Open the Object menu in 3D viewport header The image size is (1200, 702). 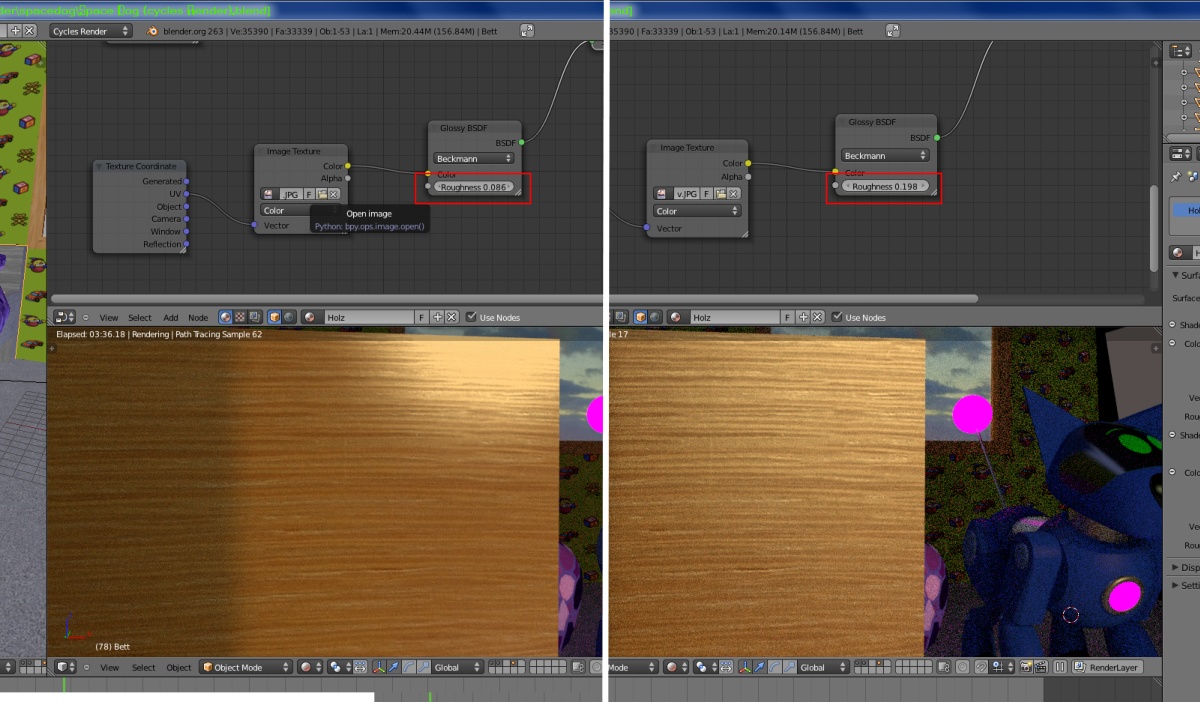click(178, 667)
